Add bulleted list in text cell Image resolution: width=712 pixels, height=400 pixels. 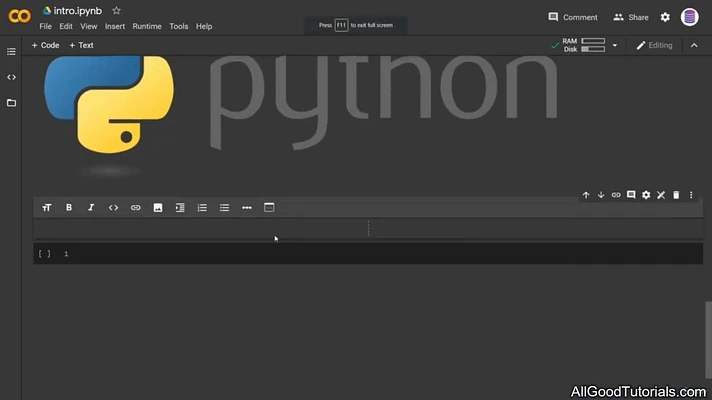pyautogui.click(x=224, y=207)
